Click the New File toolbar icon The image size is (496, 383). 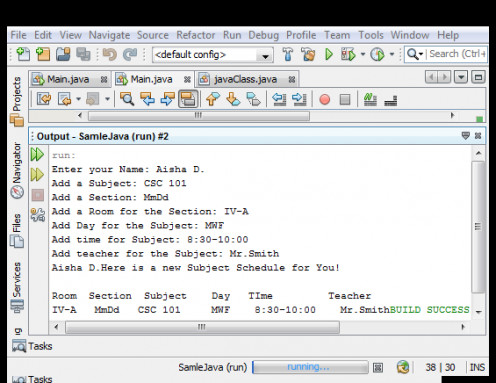(23, 54)
